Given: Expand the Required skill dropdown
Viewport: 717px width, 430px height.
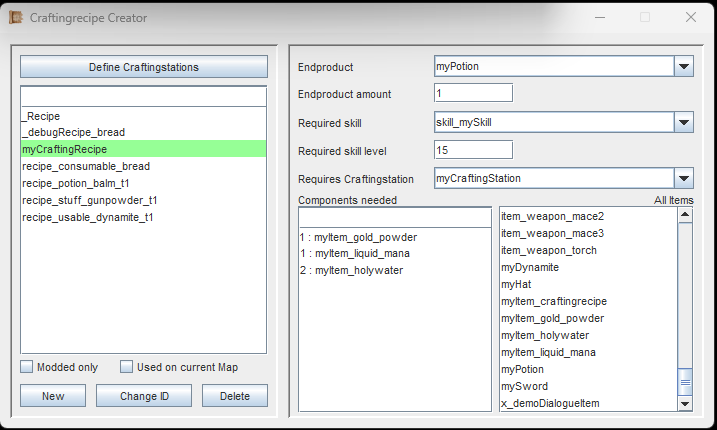Looking at the screenshot, I should pos(684,122).
